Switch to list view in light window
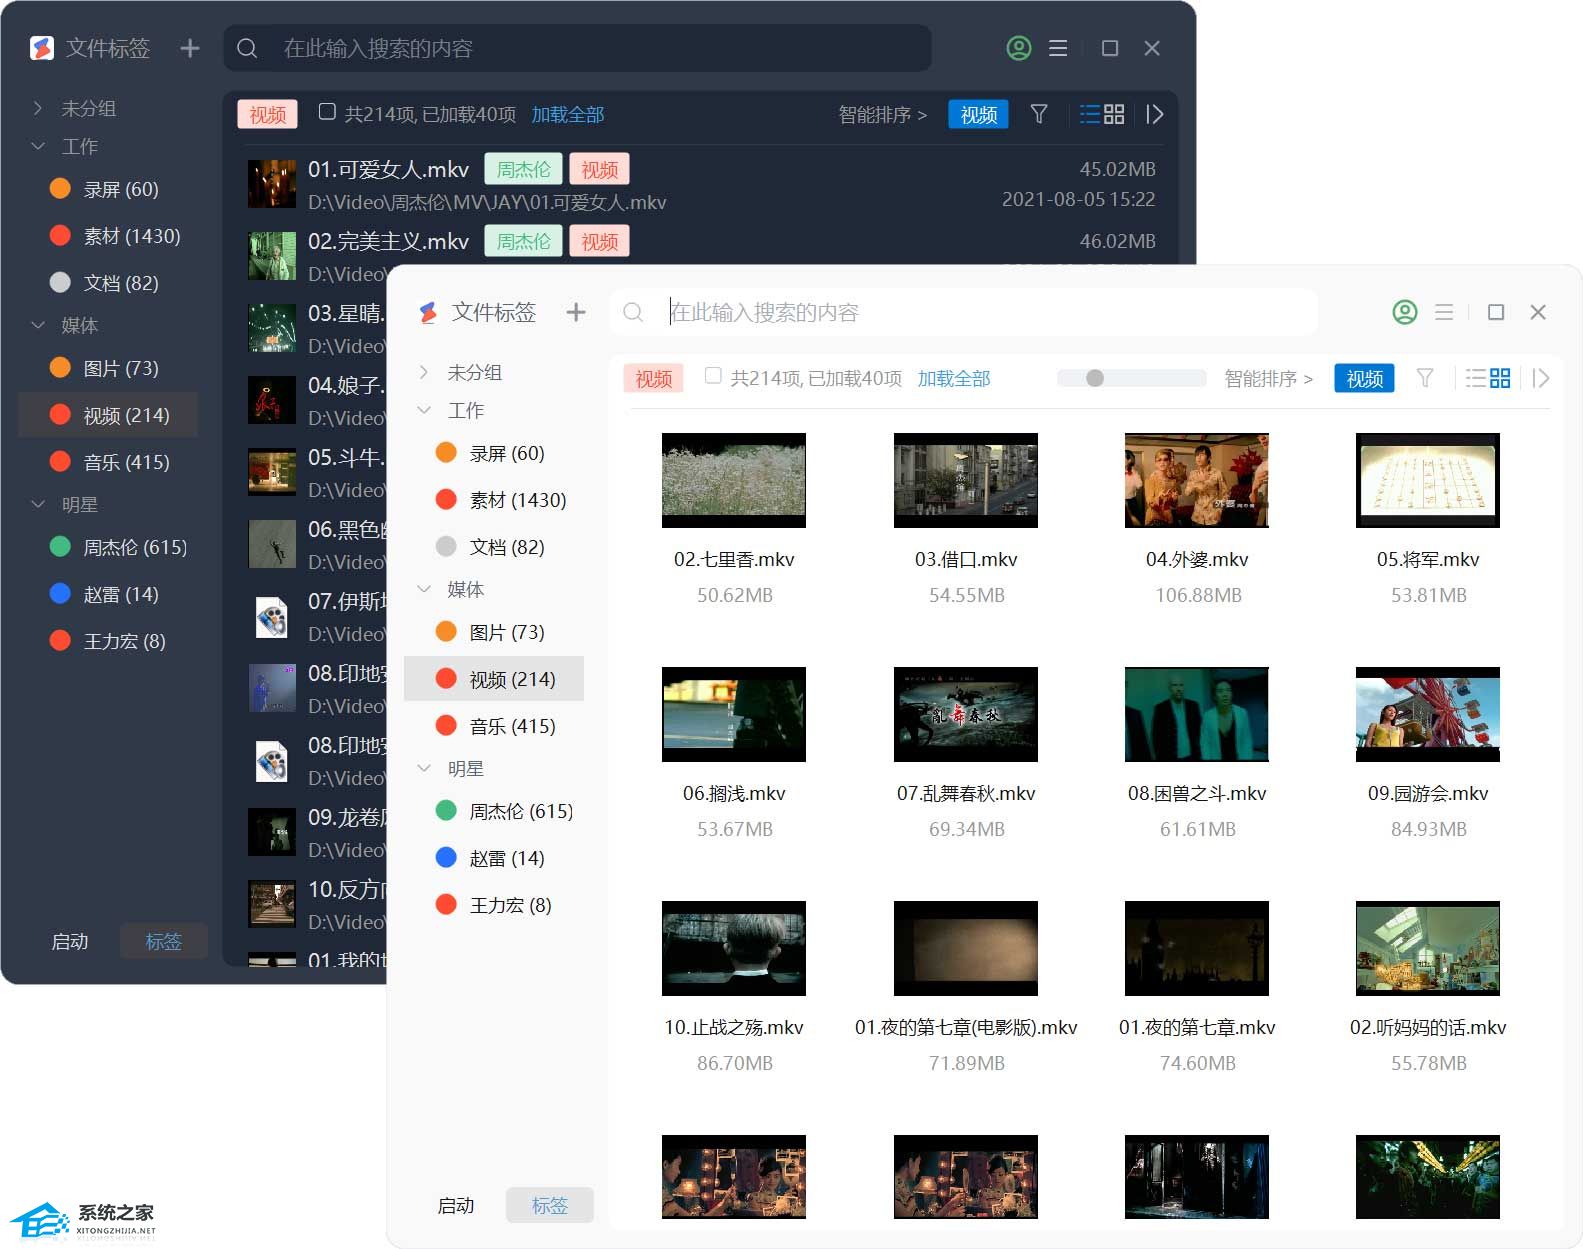 coord(1475,378)
